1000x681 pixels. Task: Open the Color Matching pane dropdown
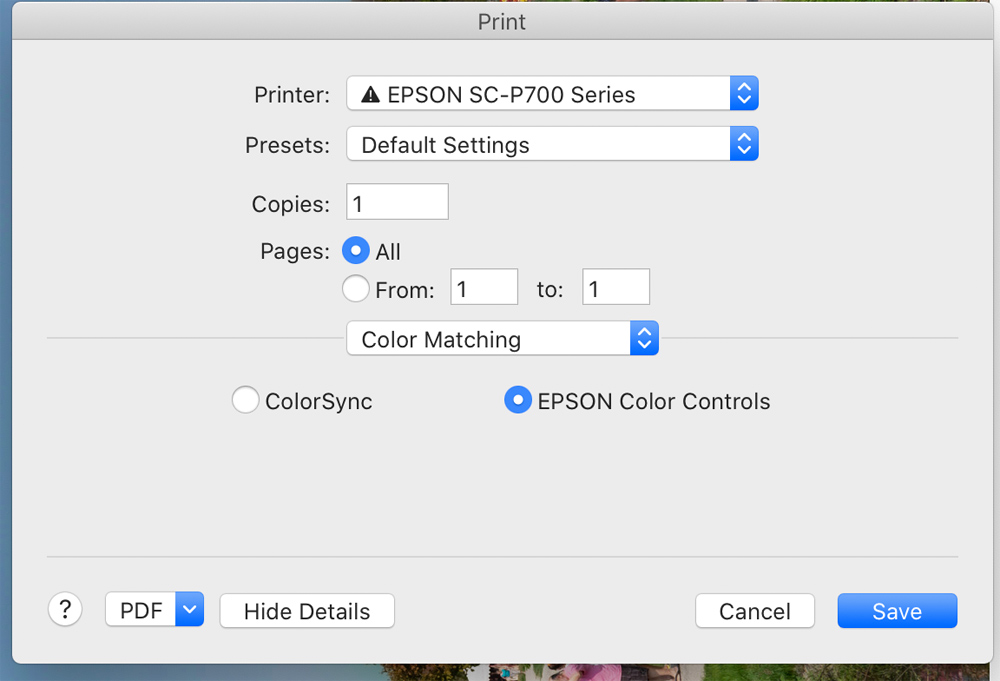click(x=490, y=339)
